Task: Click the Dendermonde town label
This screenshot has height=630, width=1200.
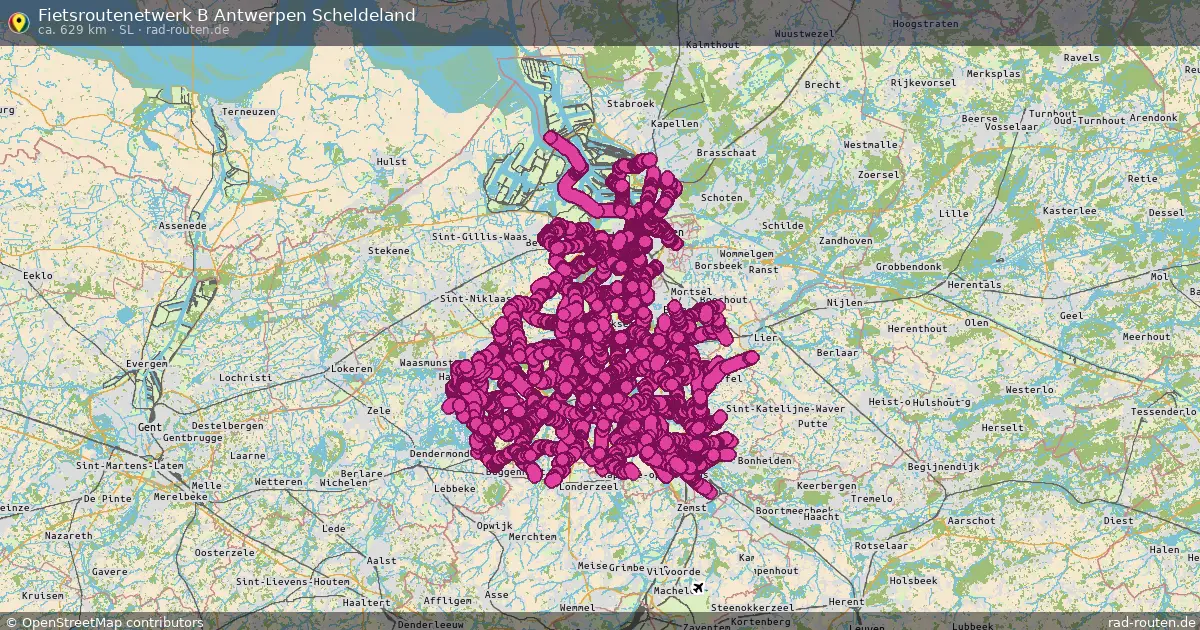Action: click(439, 453)
